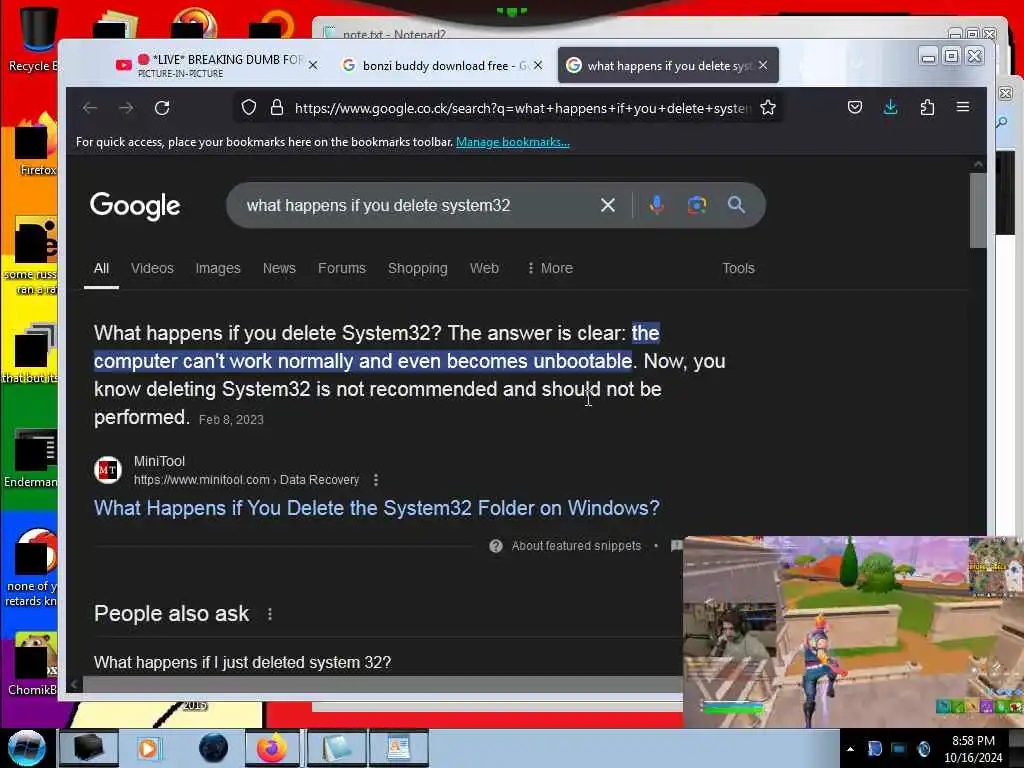Select the Web search filter
The width and height of the screenshot is (1024, 768).
click(484, 268)
